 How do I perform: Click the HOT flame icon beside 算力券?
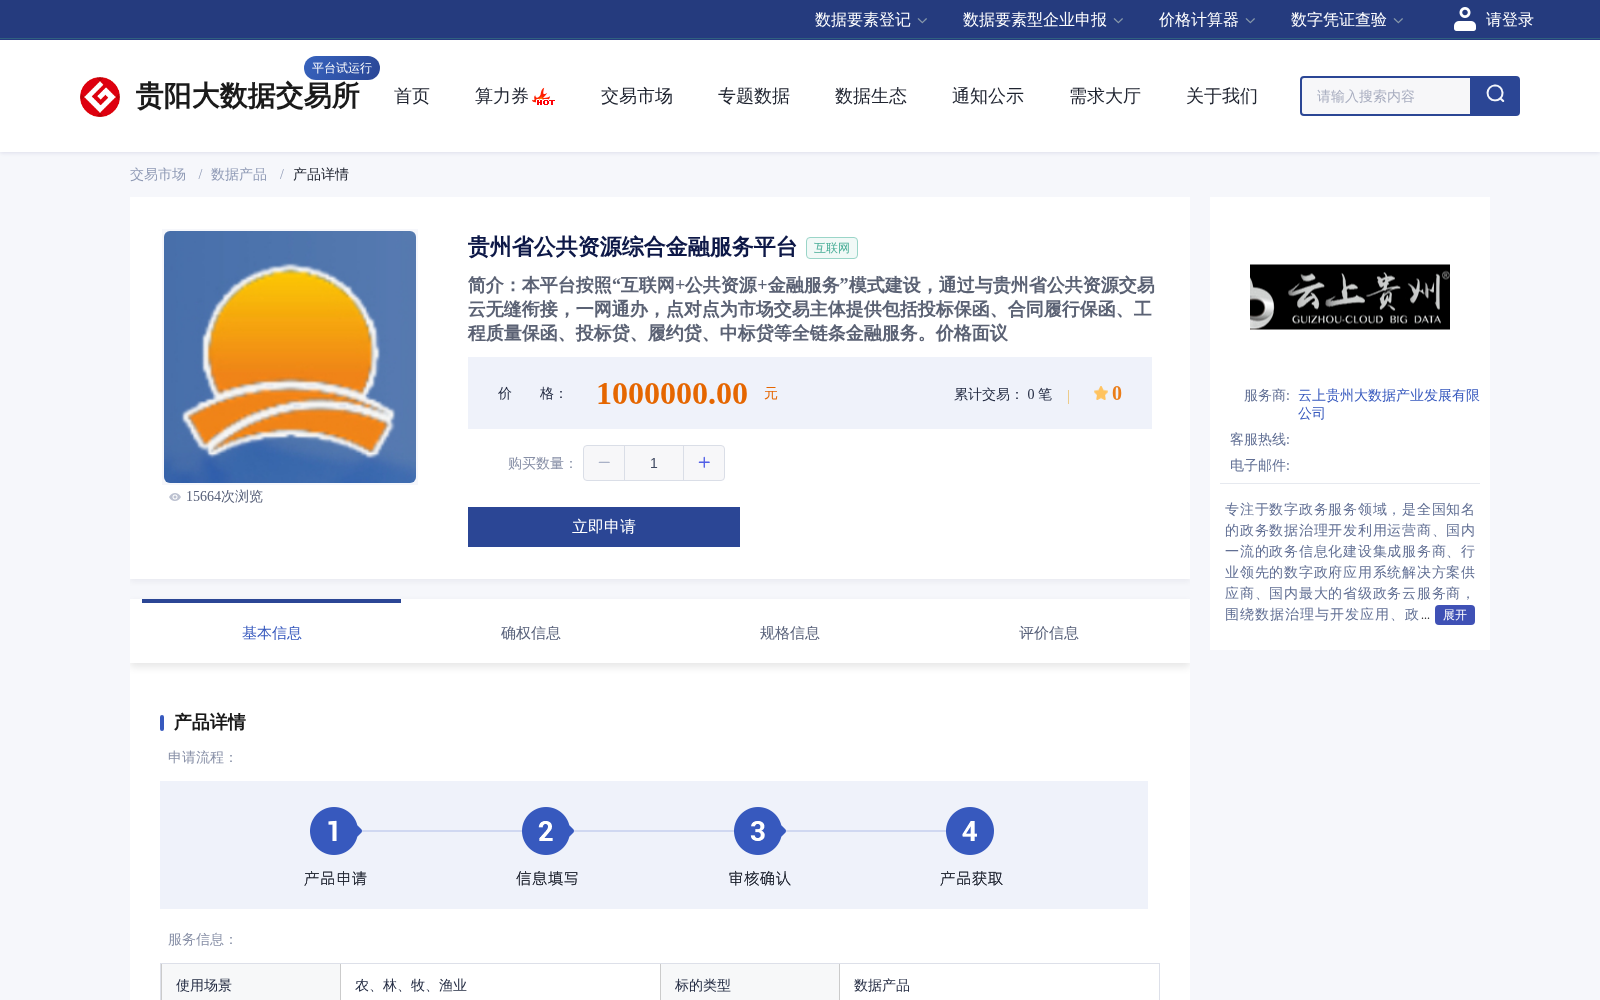(x=544, y=97)
